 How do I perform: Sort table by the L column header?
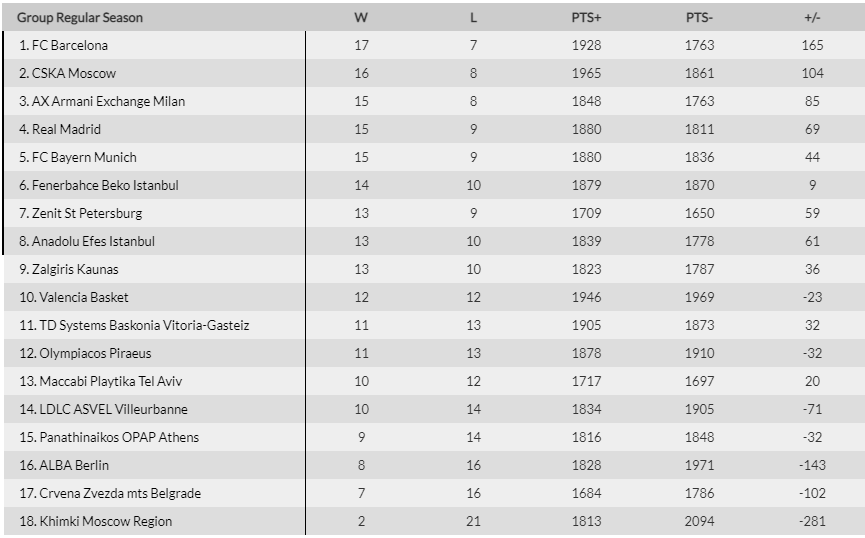[473, 18]
